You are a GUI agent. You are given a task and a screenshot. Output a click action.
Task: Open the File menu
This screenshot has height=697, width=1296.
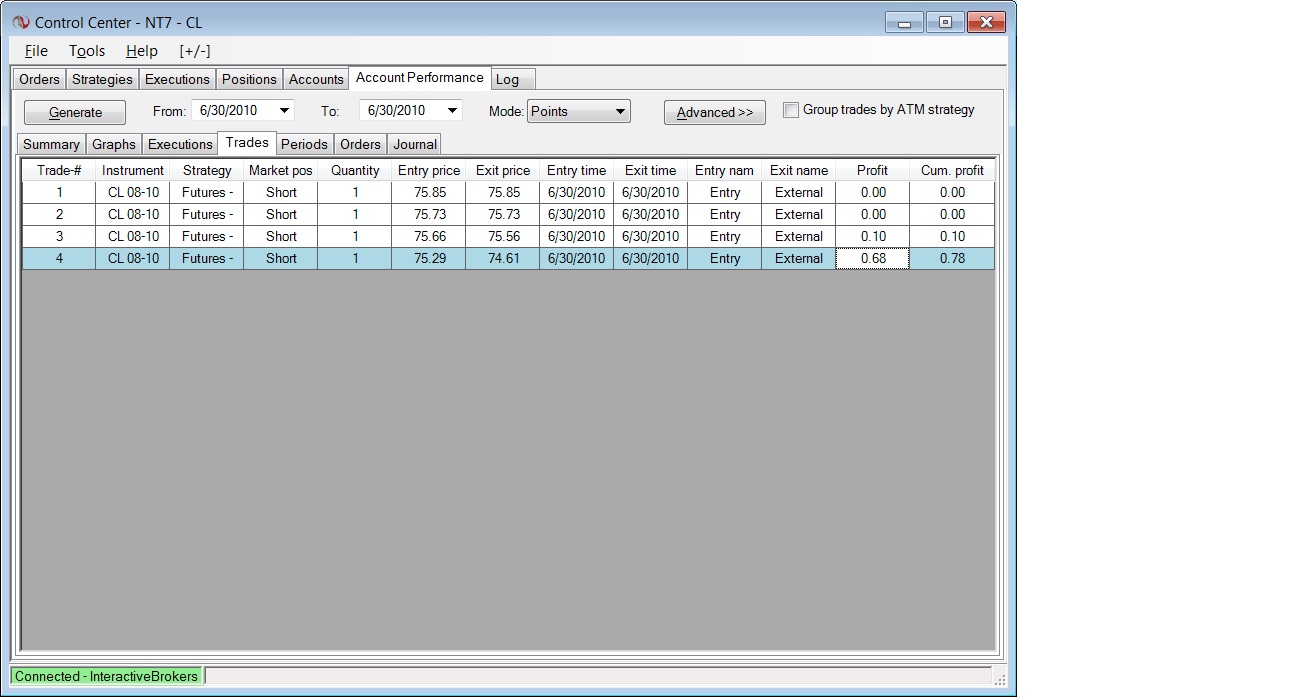tap(36, 51)
